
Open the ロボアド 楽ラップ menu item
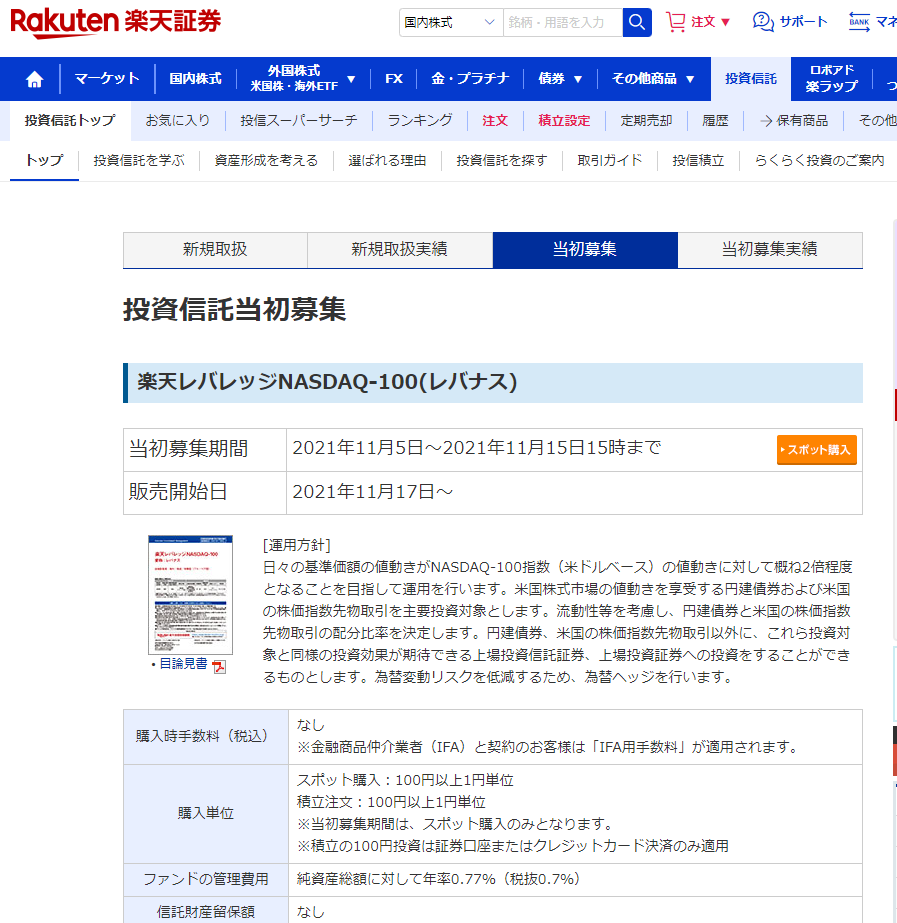point(831,78)
